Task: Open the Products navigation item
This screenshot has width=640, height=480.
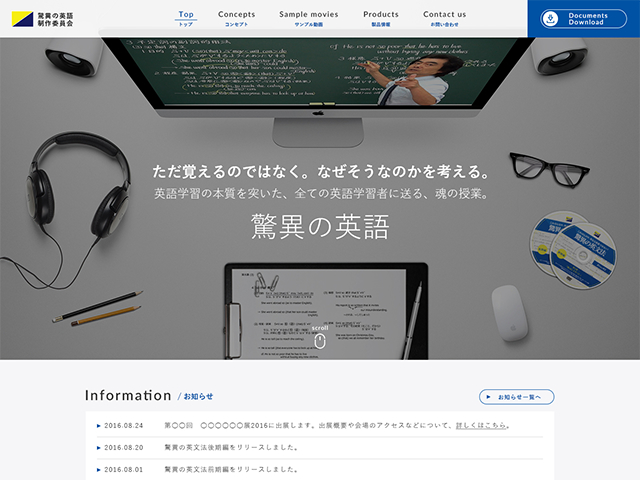Action: pyautogui.click(x=381, y=18)
